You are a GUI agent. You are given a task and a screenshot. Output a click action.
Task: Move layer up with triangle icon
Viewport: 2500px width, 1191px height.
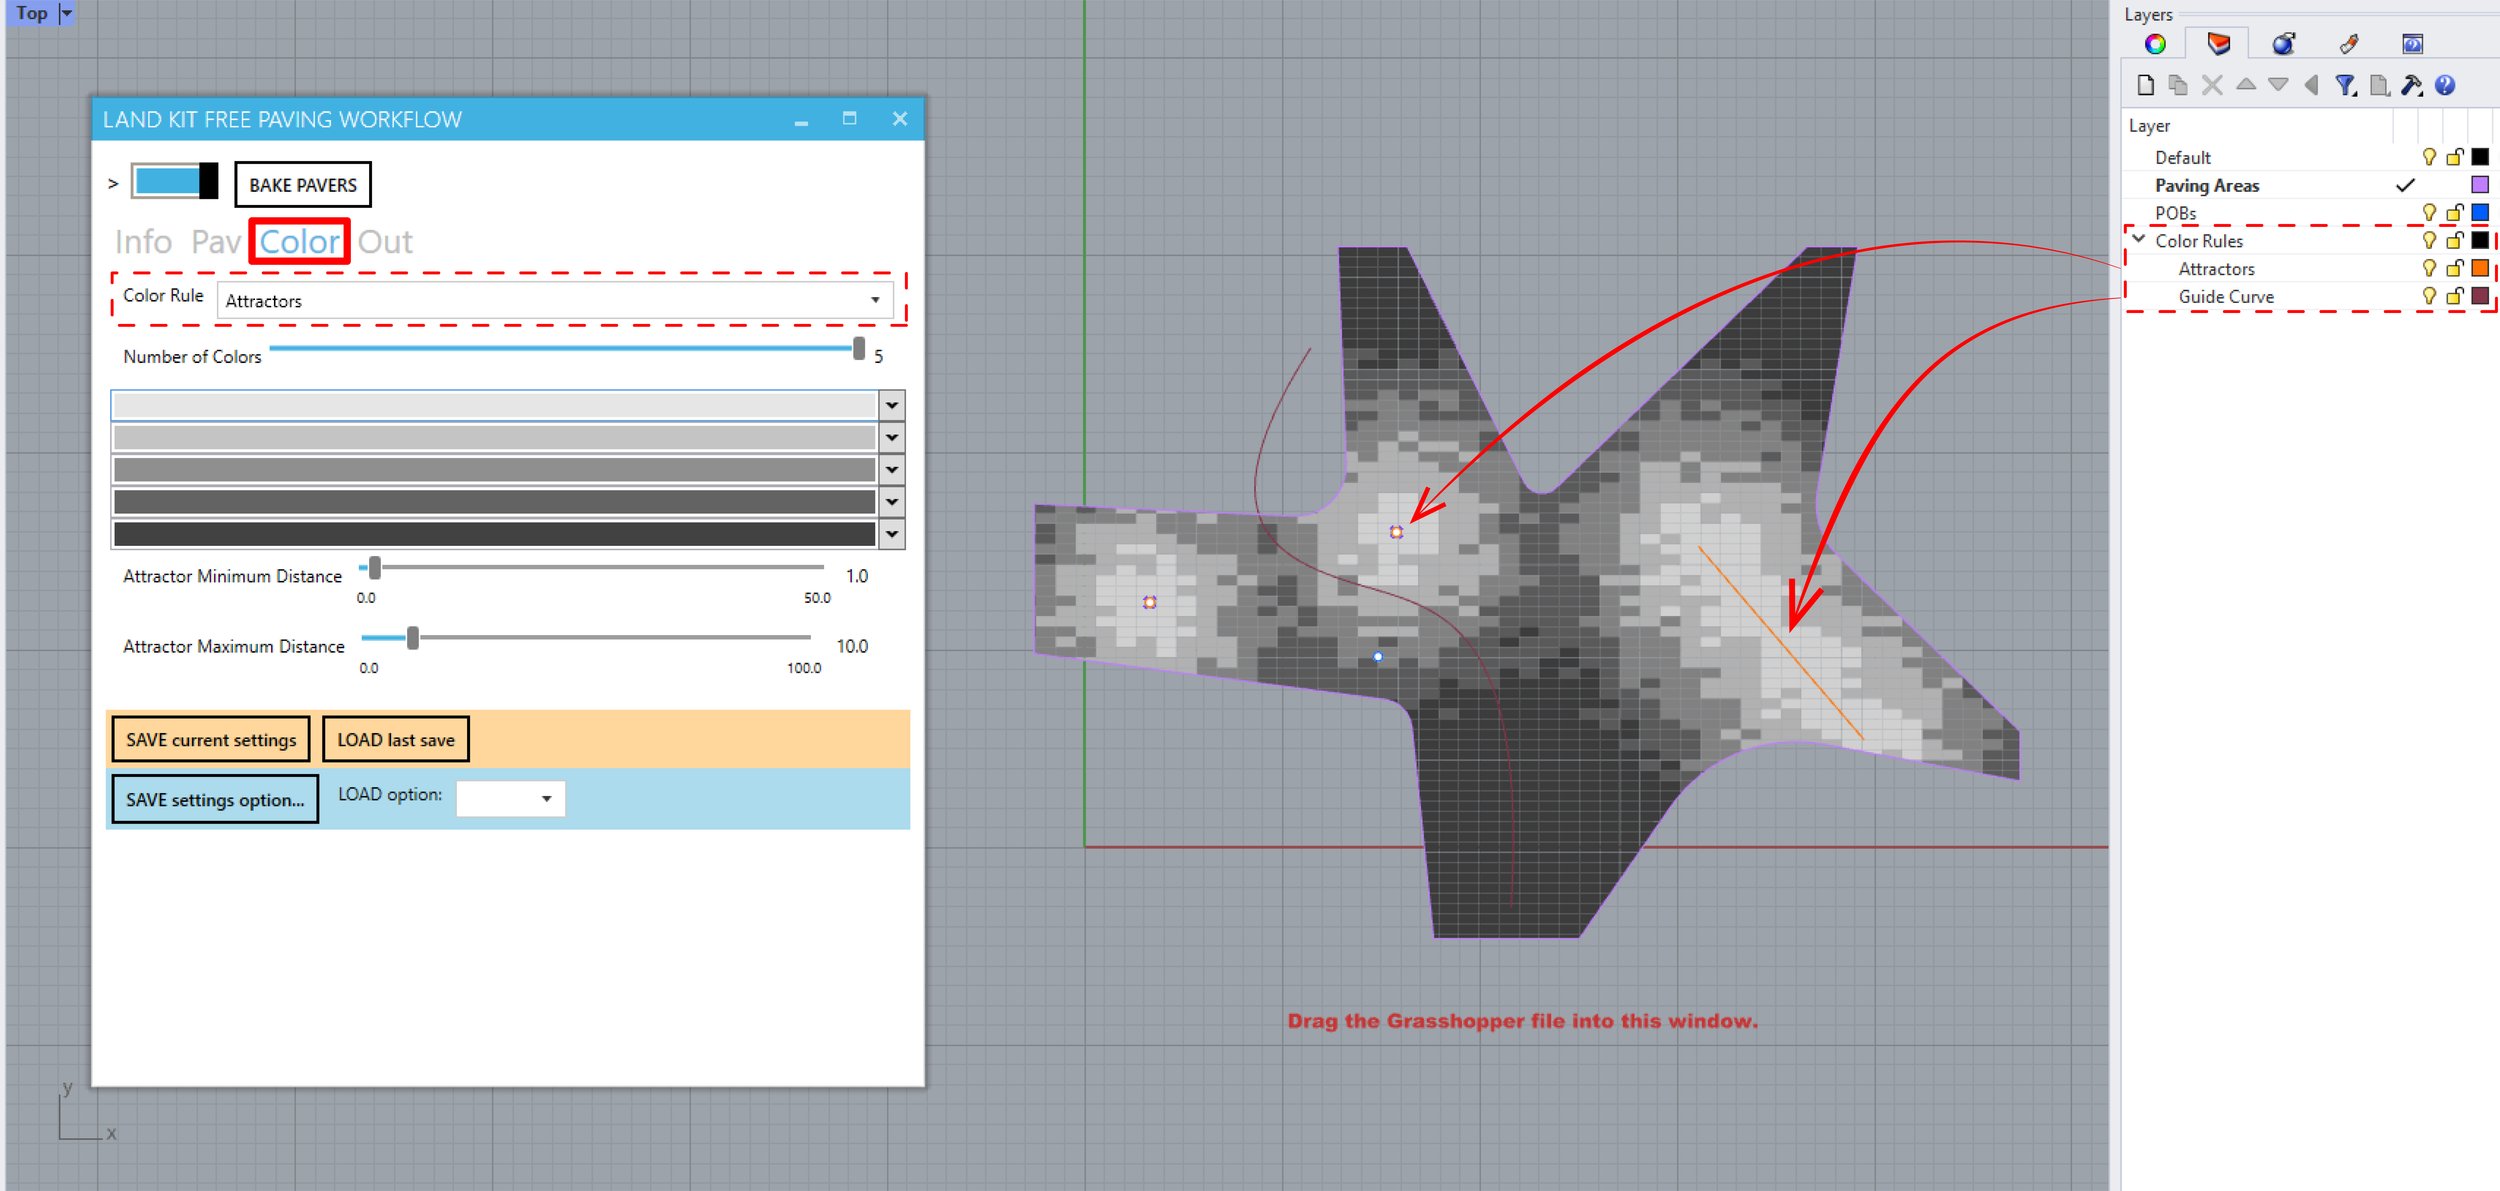pos(2246,85)
